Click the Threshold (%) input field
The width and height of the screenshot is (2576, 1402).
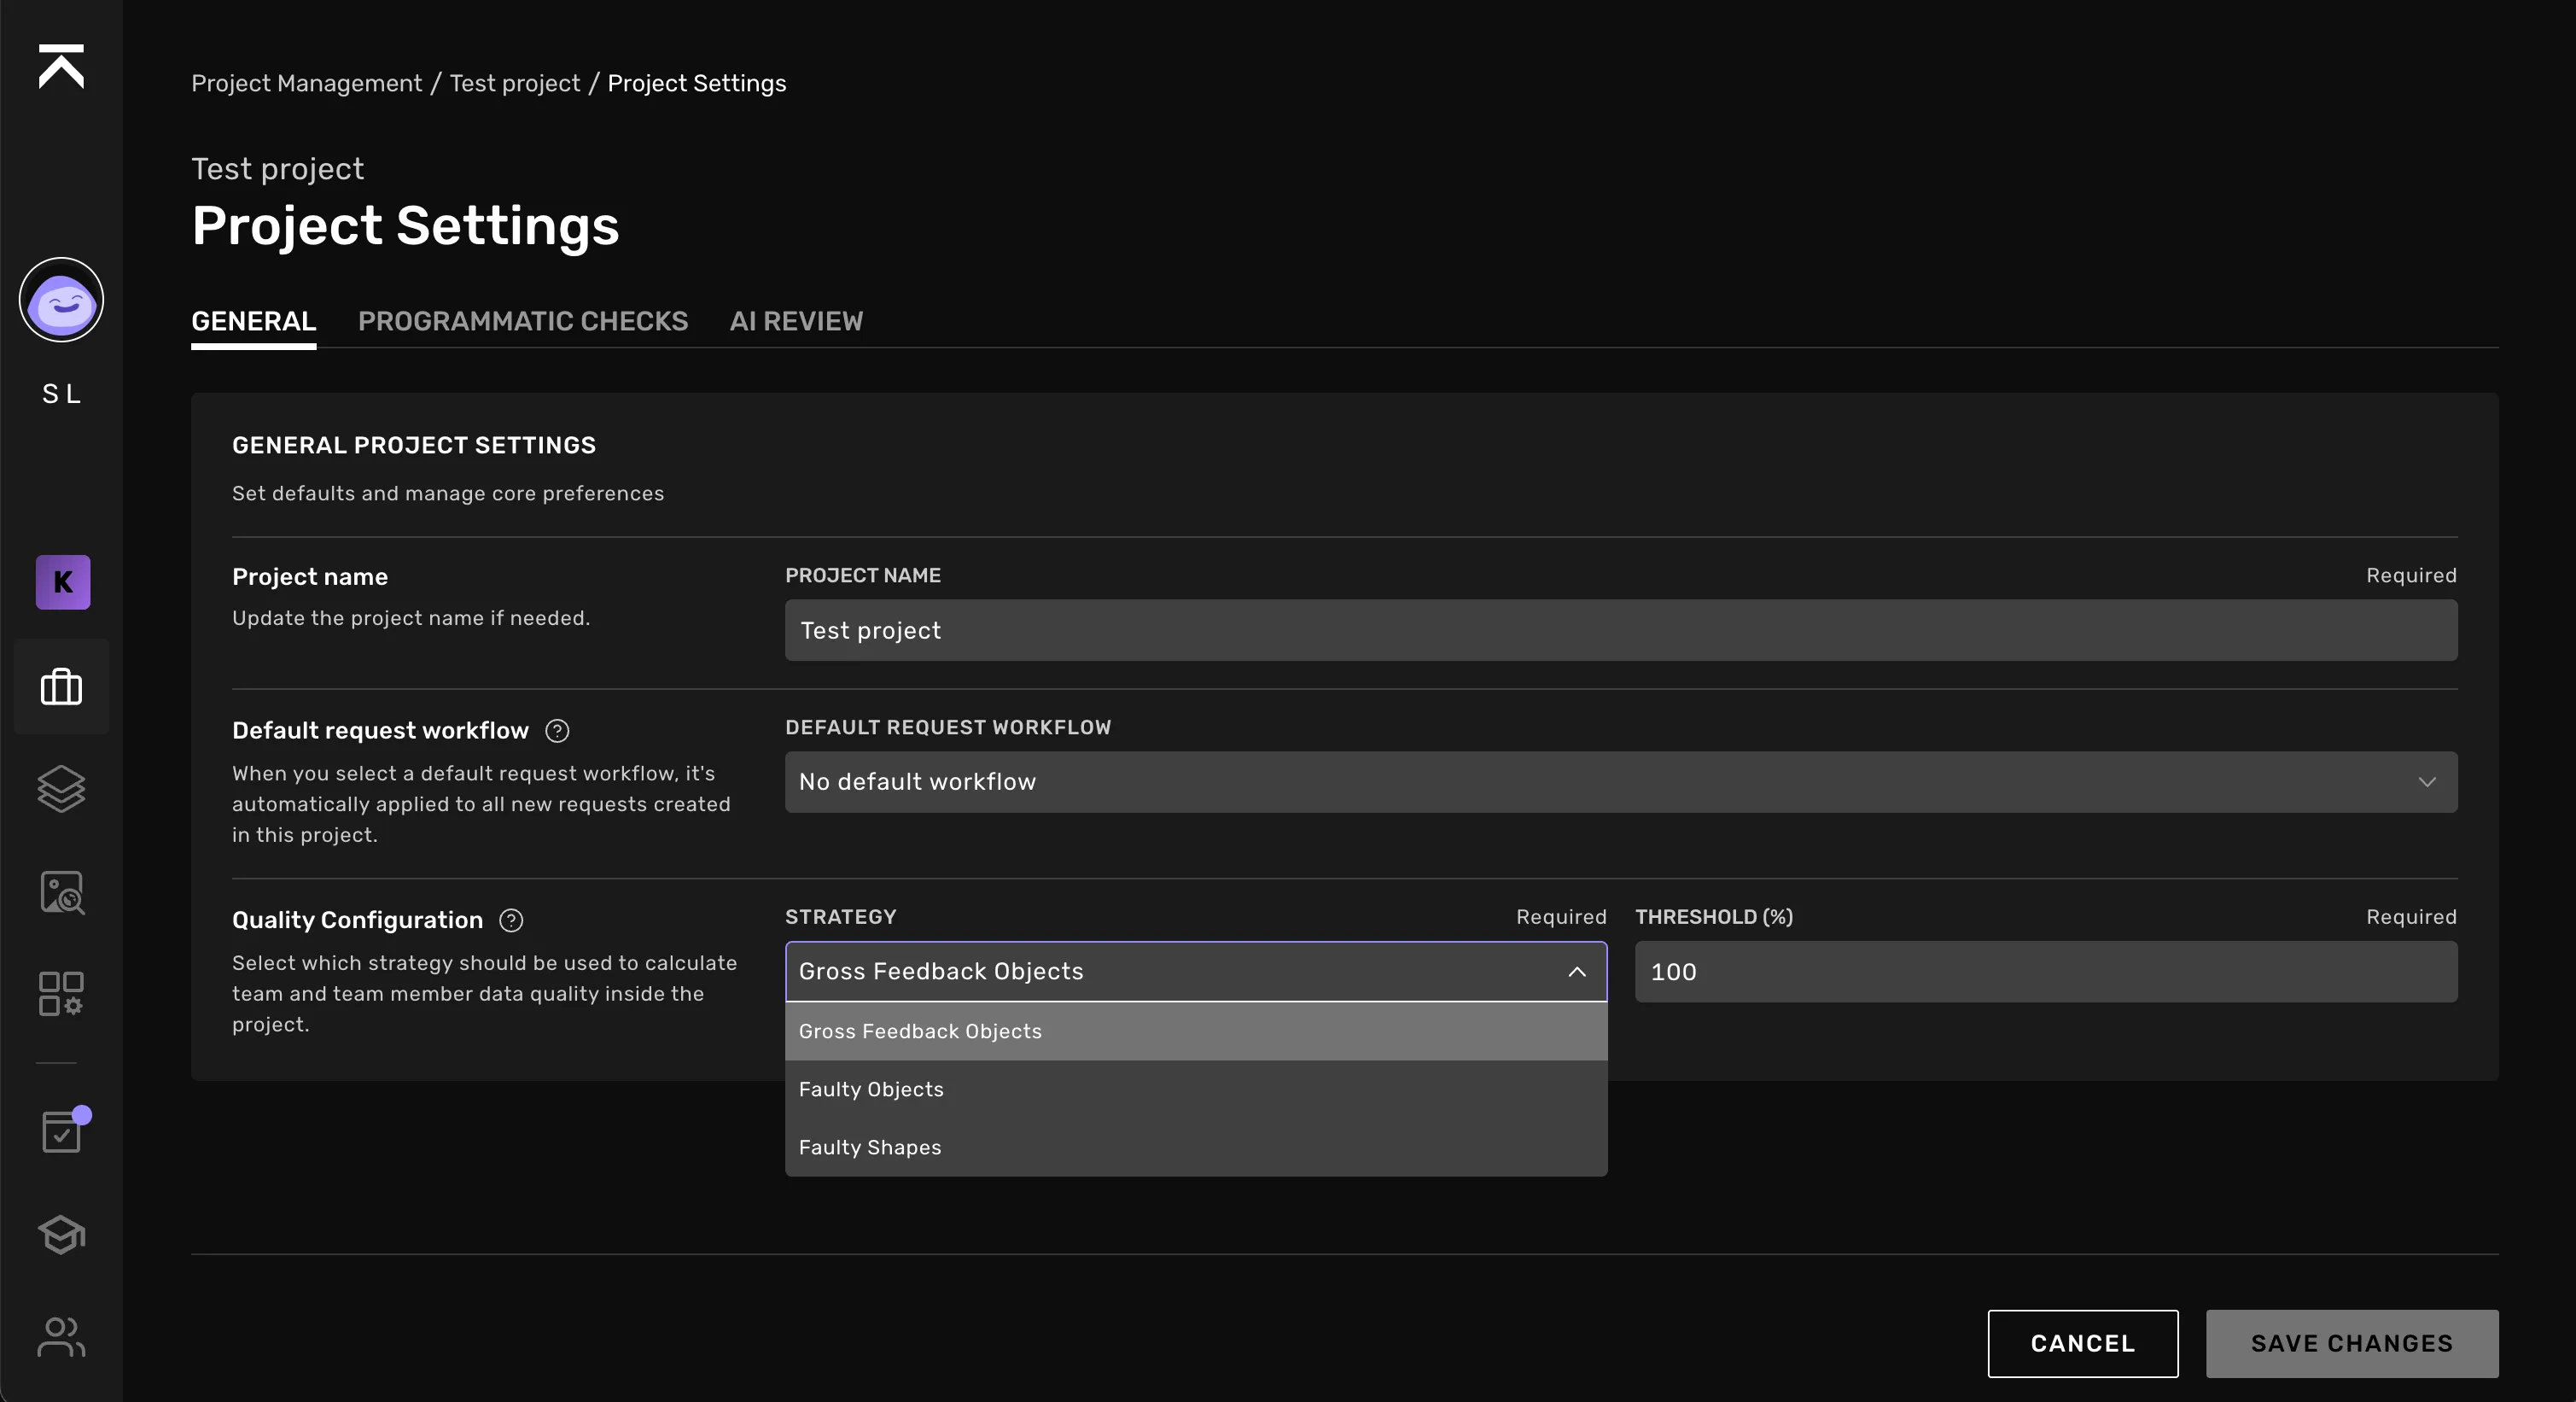(x=2046, y=972)
